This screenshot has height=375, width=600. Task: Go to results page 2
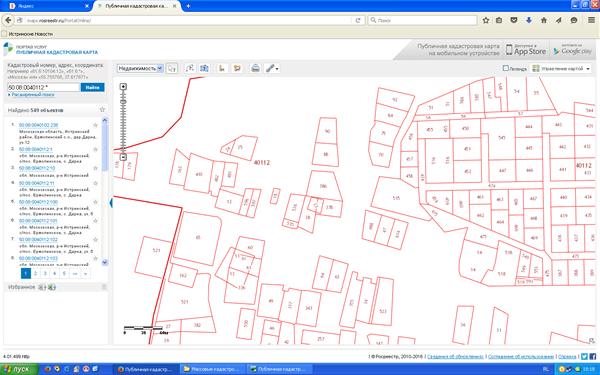[x=36, y=274]
